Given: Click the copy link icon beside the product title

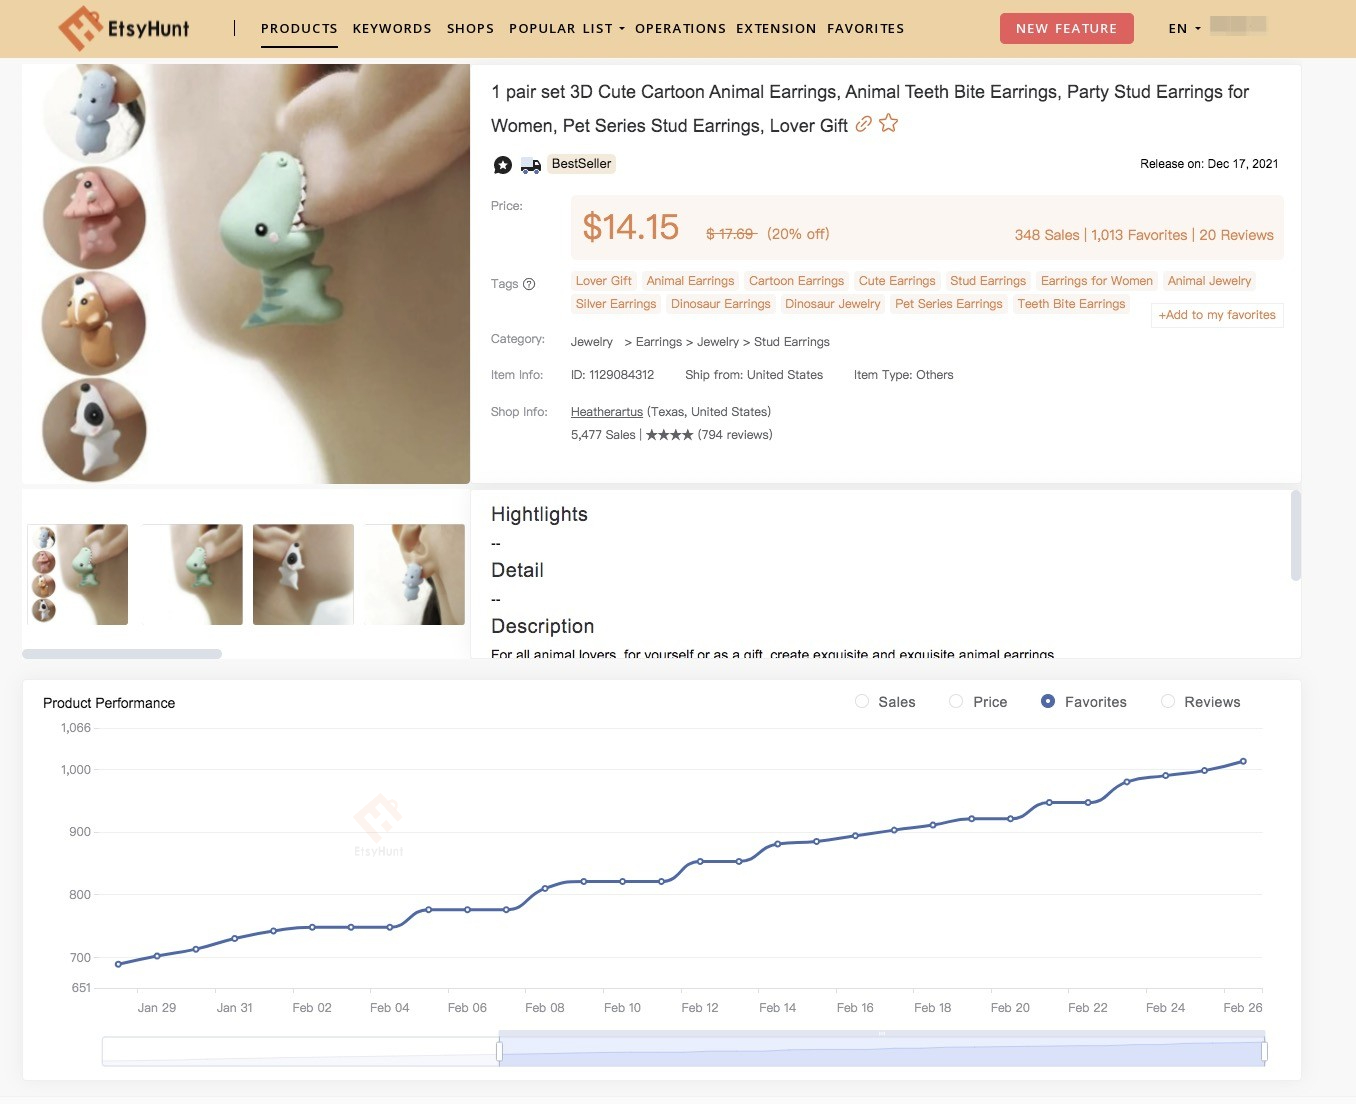Looking at the screenshot, I should tap(864, 124).
